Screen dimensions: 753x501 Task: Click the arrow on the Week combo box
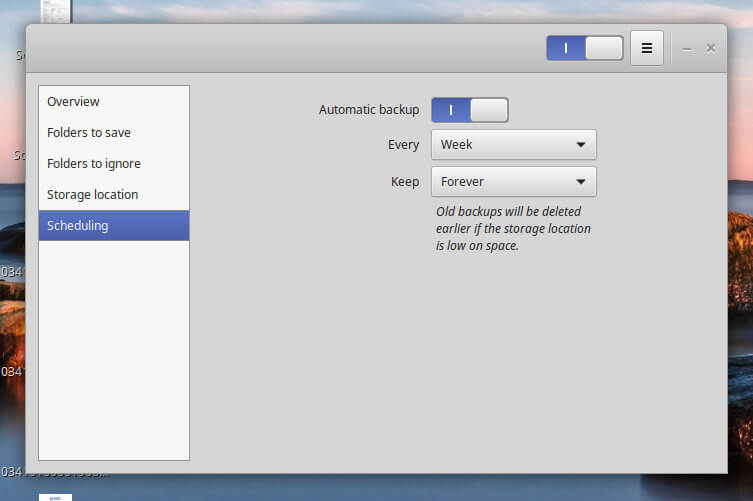click(x=581, y=145)
